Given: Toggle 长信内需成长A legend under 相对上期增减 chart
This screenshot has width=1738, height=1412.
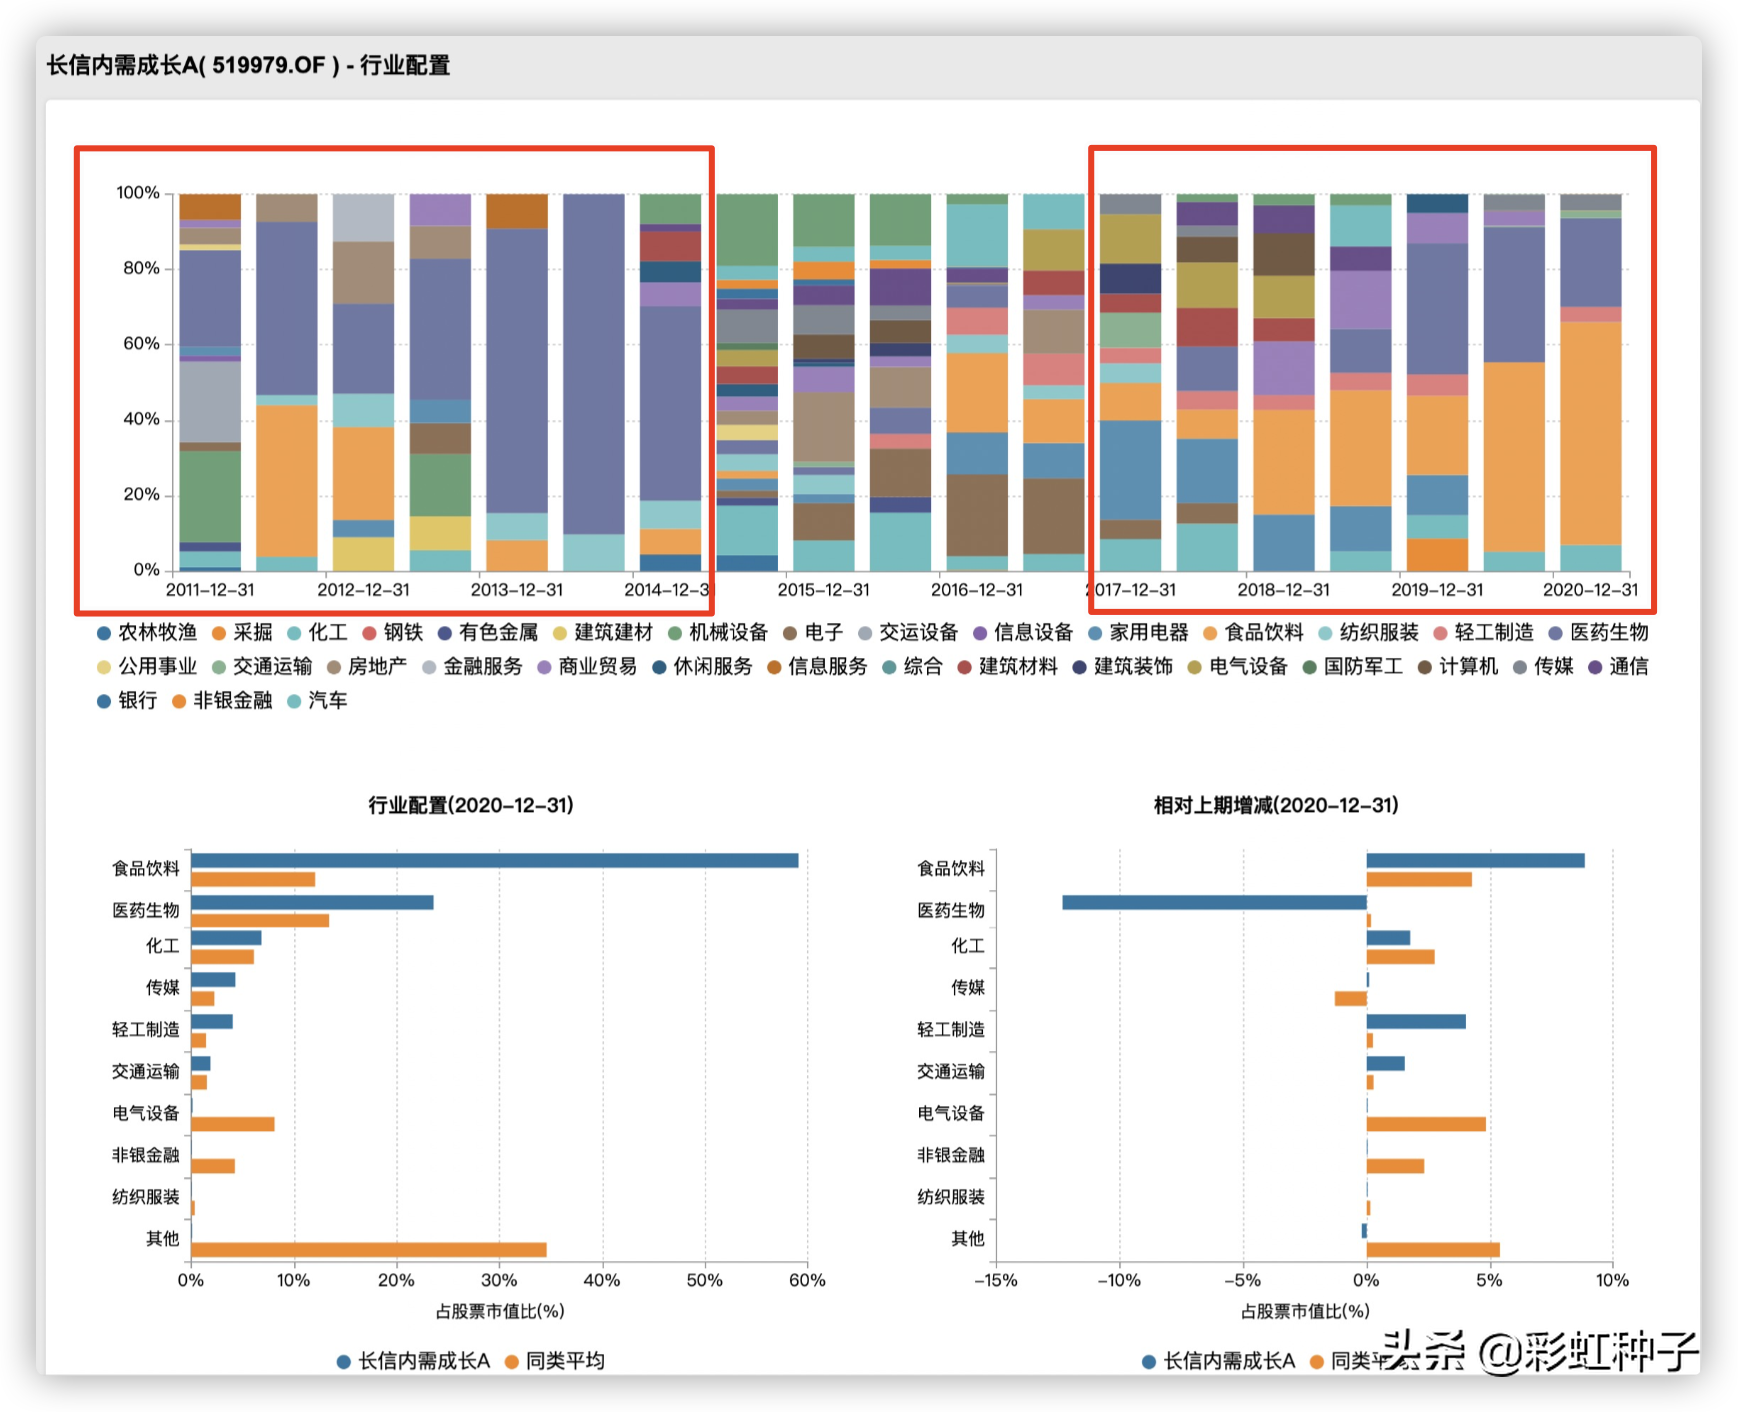Looking at the screenshot, I should coord(1219,1361).
